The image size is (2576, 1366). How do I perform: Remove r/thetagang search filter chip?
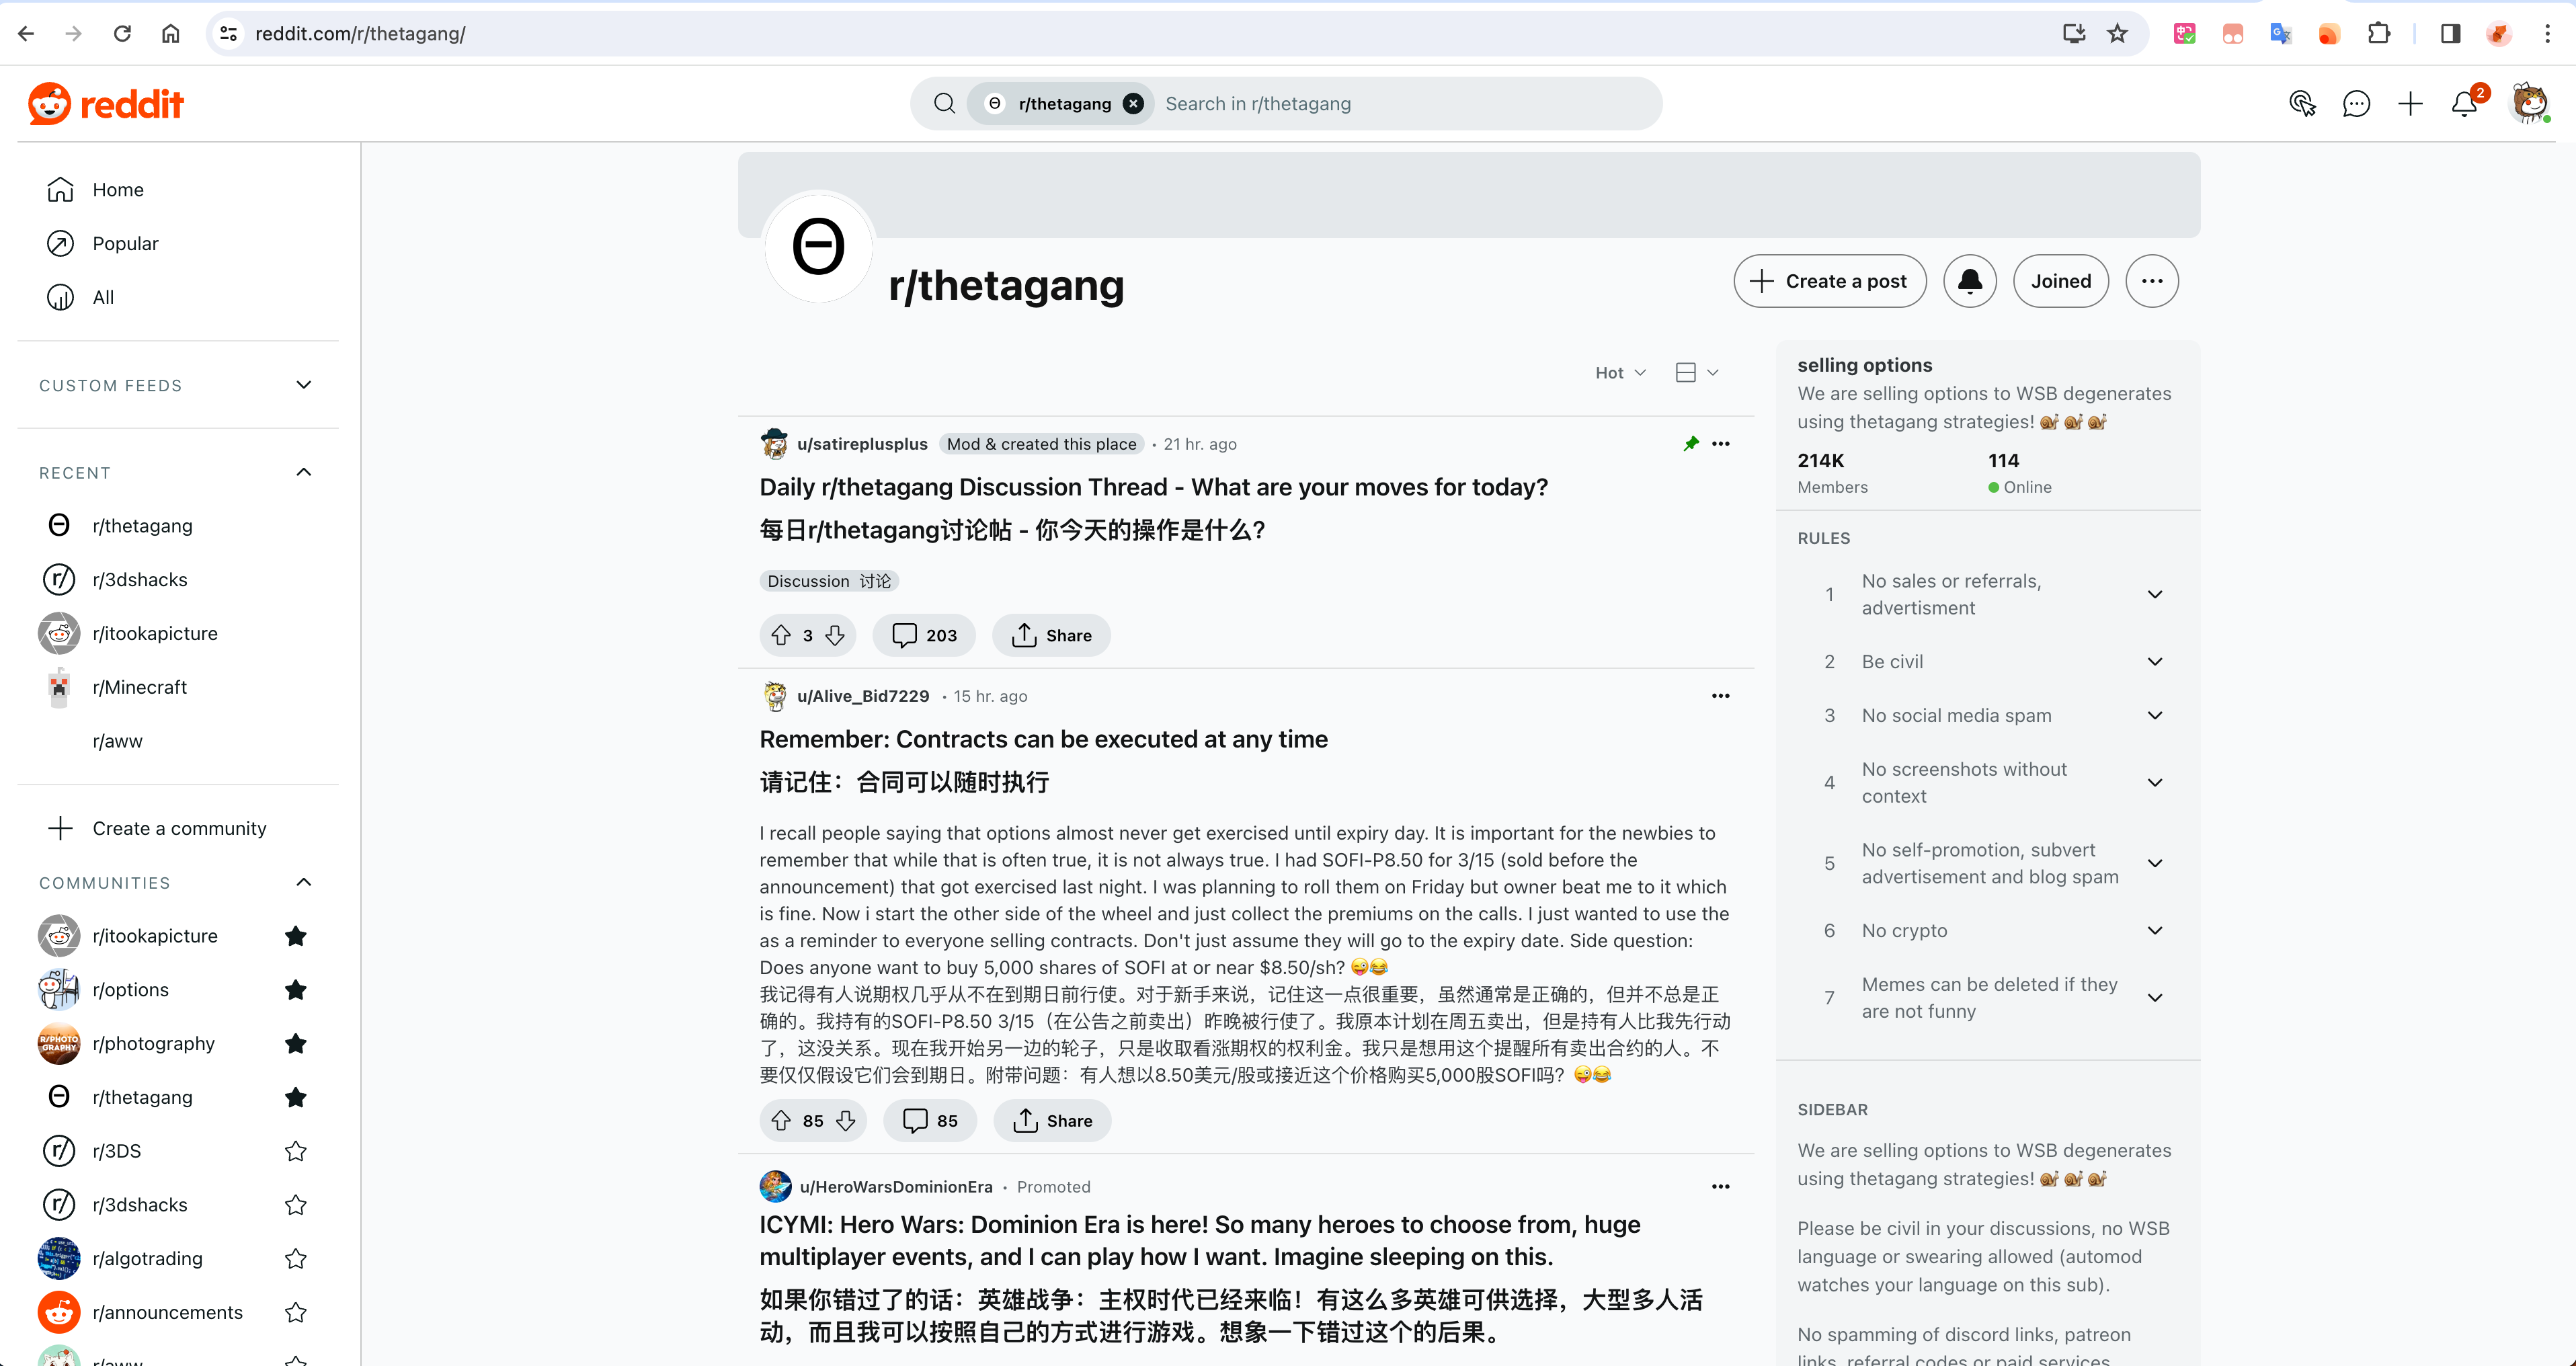click(1133, 103)
